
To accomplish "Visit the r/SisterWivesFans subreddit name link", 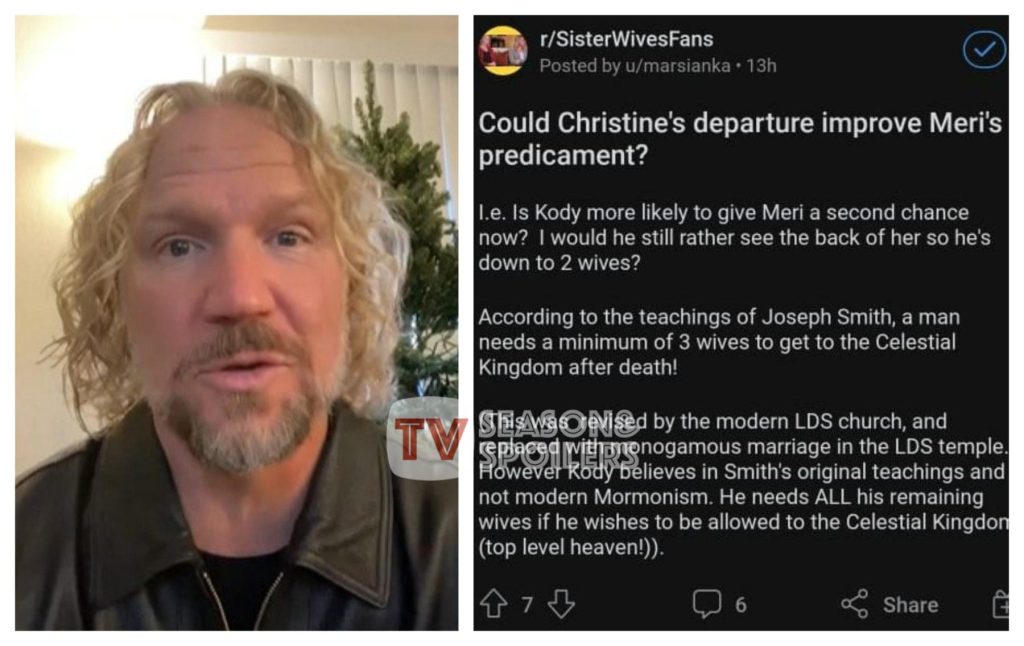I will (626, 39).
